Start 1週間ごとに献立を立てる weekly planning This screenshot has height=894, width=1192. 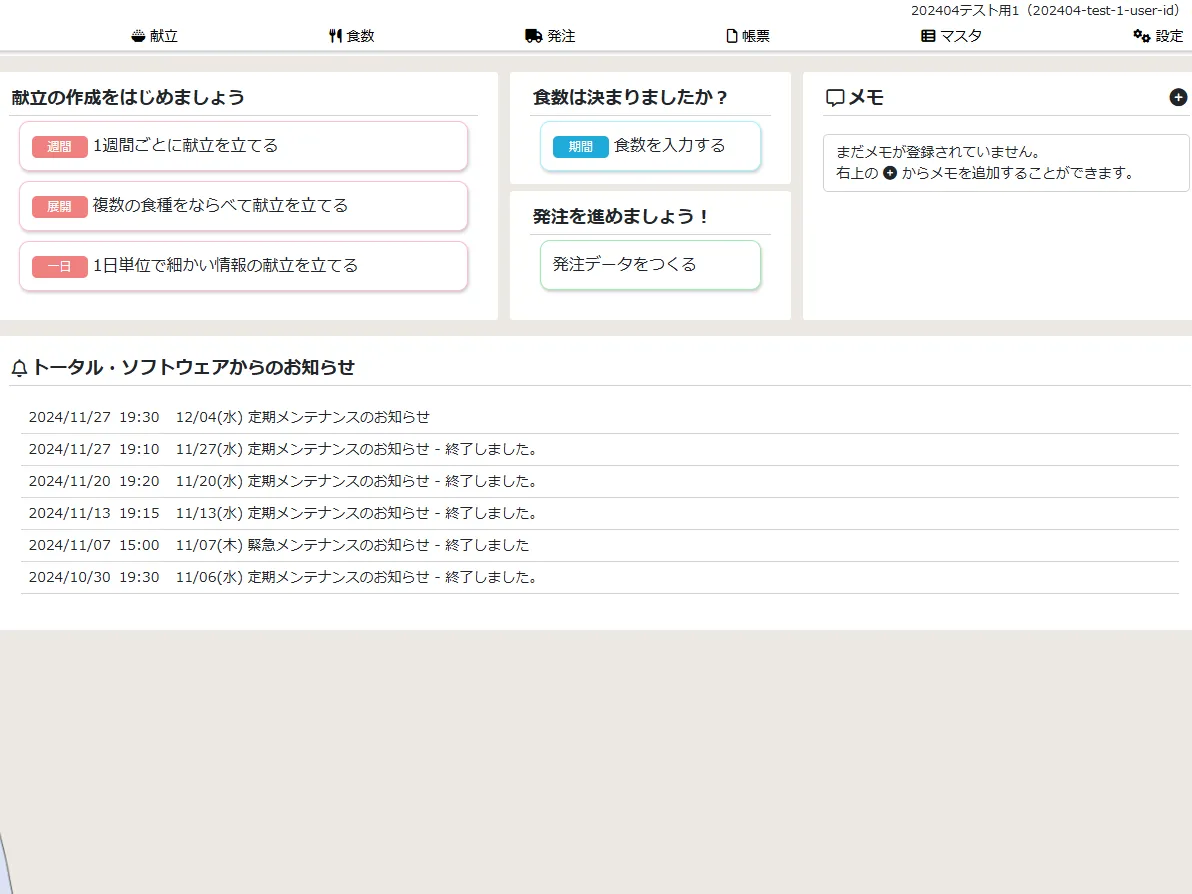pyautogui.click(x=243, y=146)
